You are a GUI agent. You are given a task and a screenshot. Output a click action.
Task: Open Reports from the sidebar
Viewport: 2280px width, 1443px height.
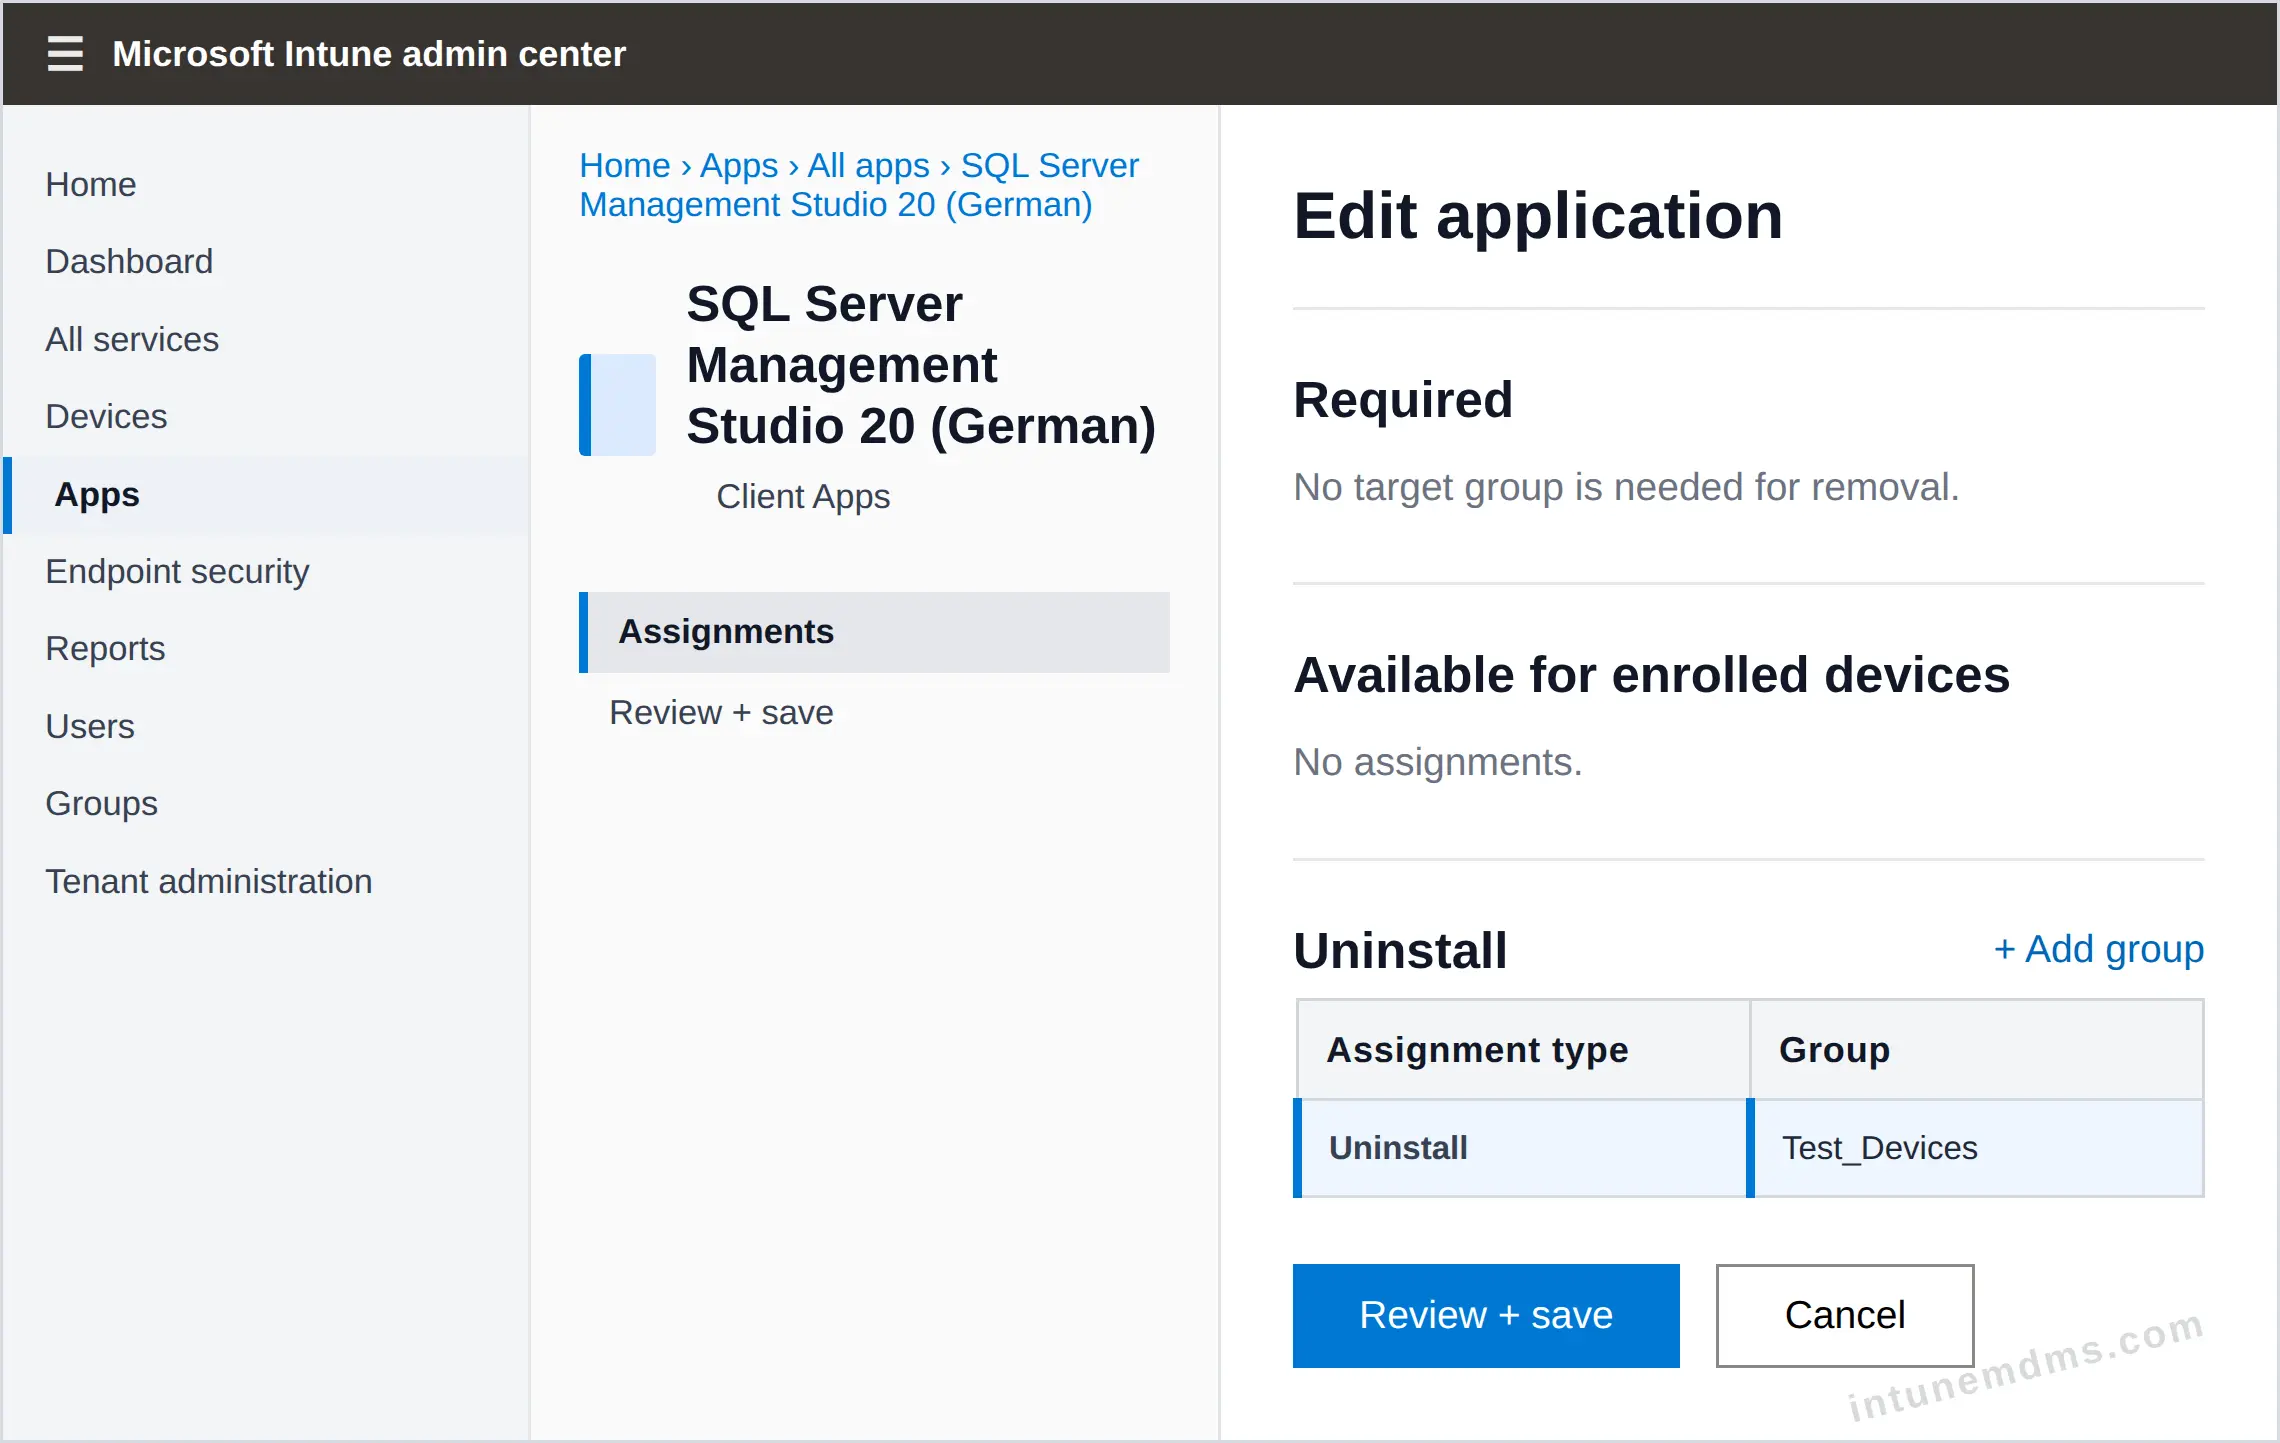coord(105,648)
